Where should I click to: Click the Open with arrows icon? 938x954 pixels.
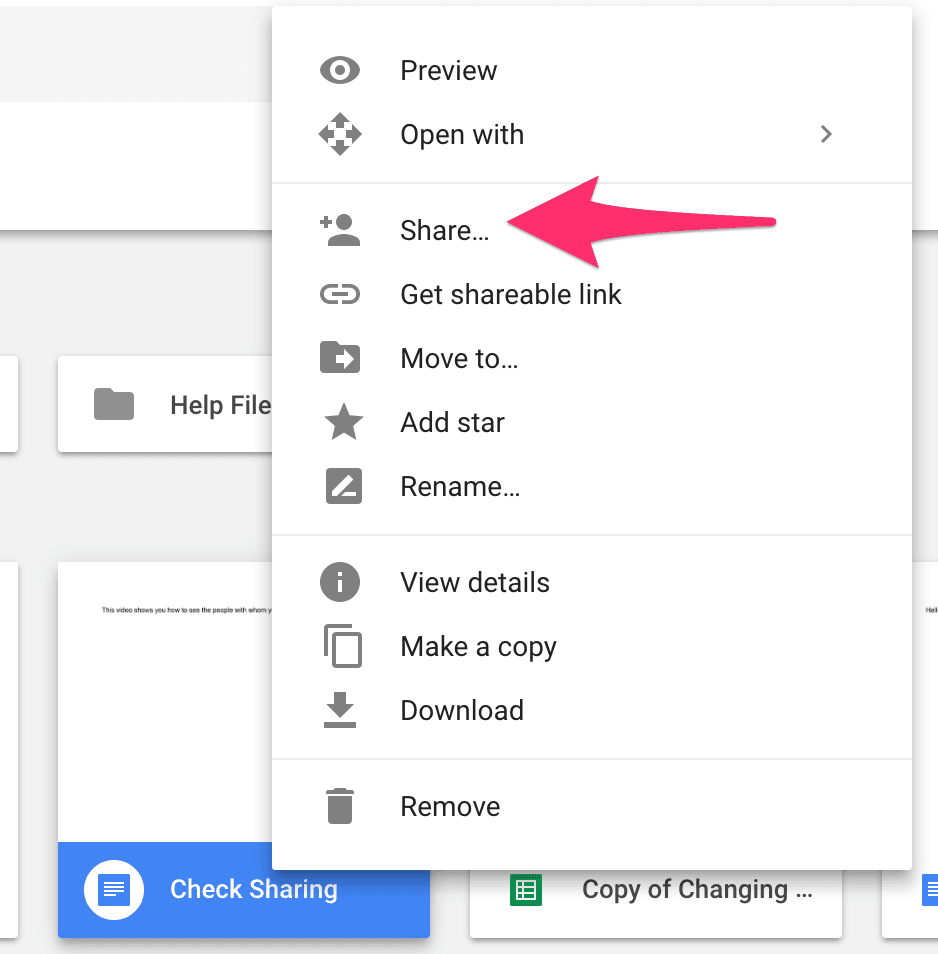click(x=340, y=134)
